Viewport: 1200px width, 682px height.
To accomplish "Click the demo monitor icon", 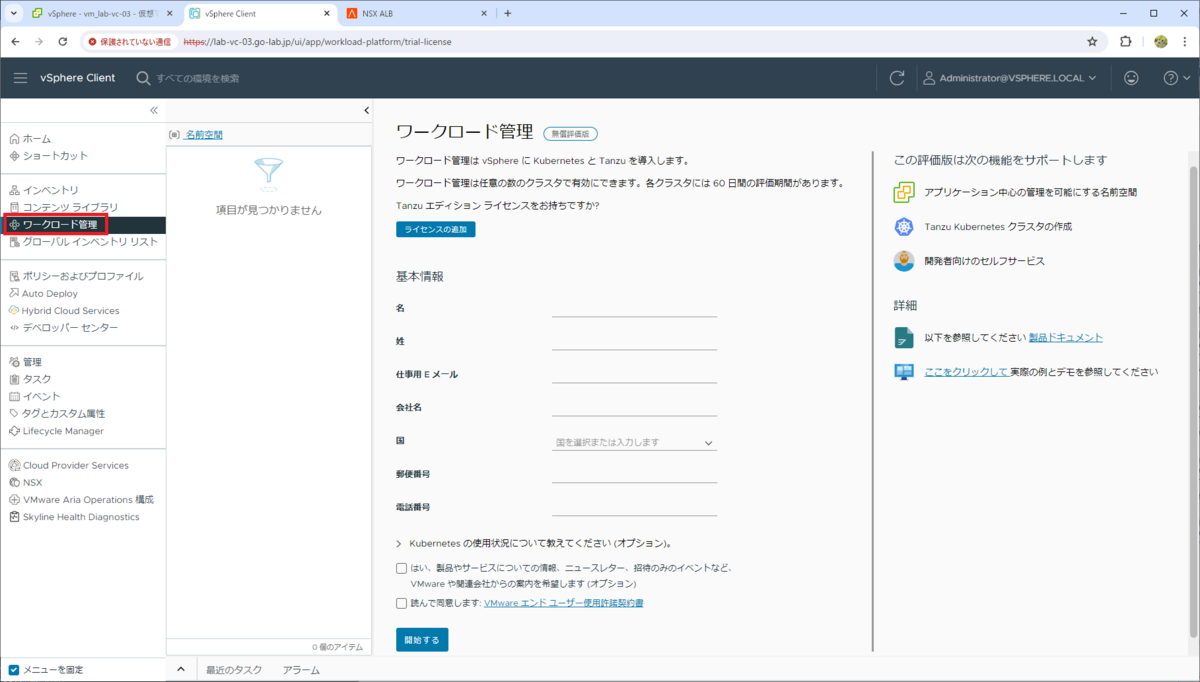I will tap(904, 372).
